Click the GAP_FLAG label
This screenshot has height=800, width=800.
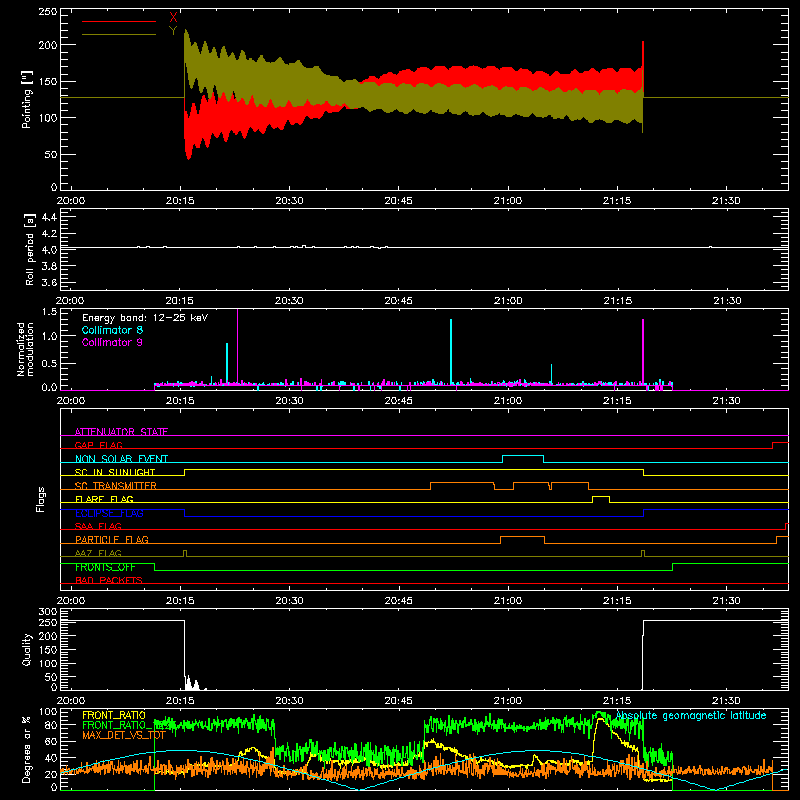tap(98, 445)
